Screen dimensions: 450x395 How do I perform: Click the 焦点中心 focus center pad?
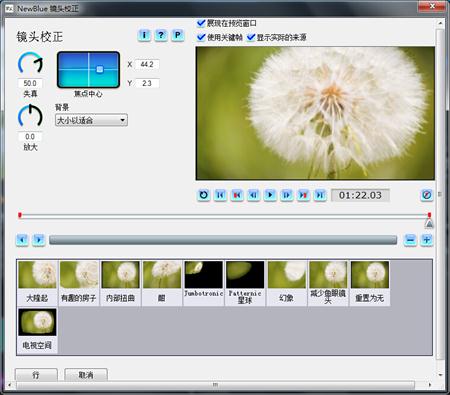(88, 70)
